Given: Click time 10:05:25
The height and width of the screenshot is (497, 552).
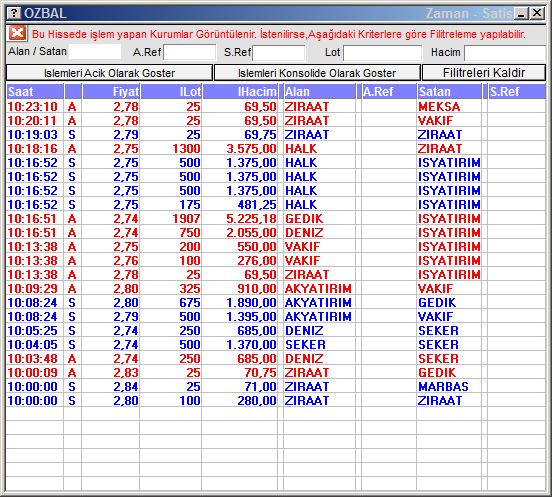Looking at the screenshot, I should pyautogui.click(x=32, y=331).
